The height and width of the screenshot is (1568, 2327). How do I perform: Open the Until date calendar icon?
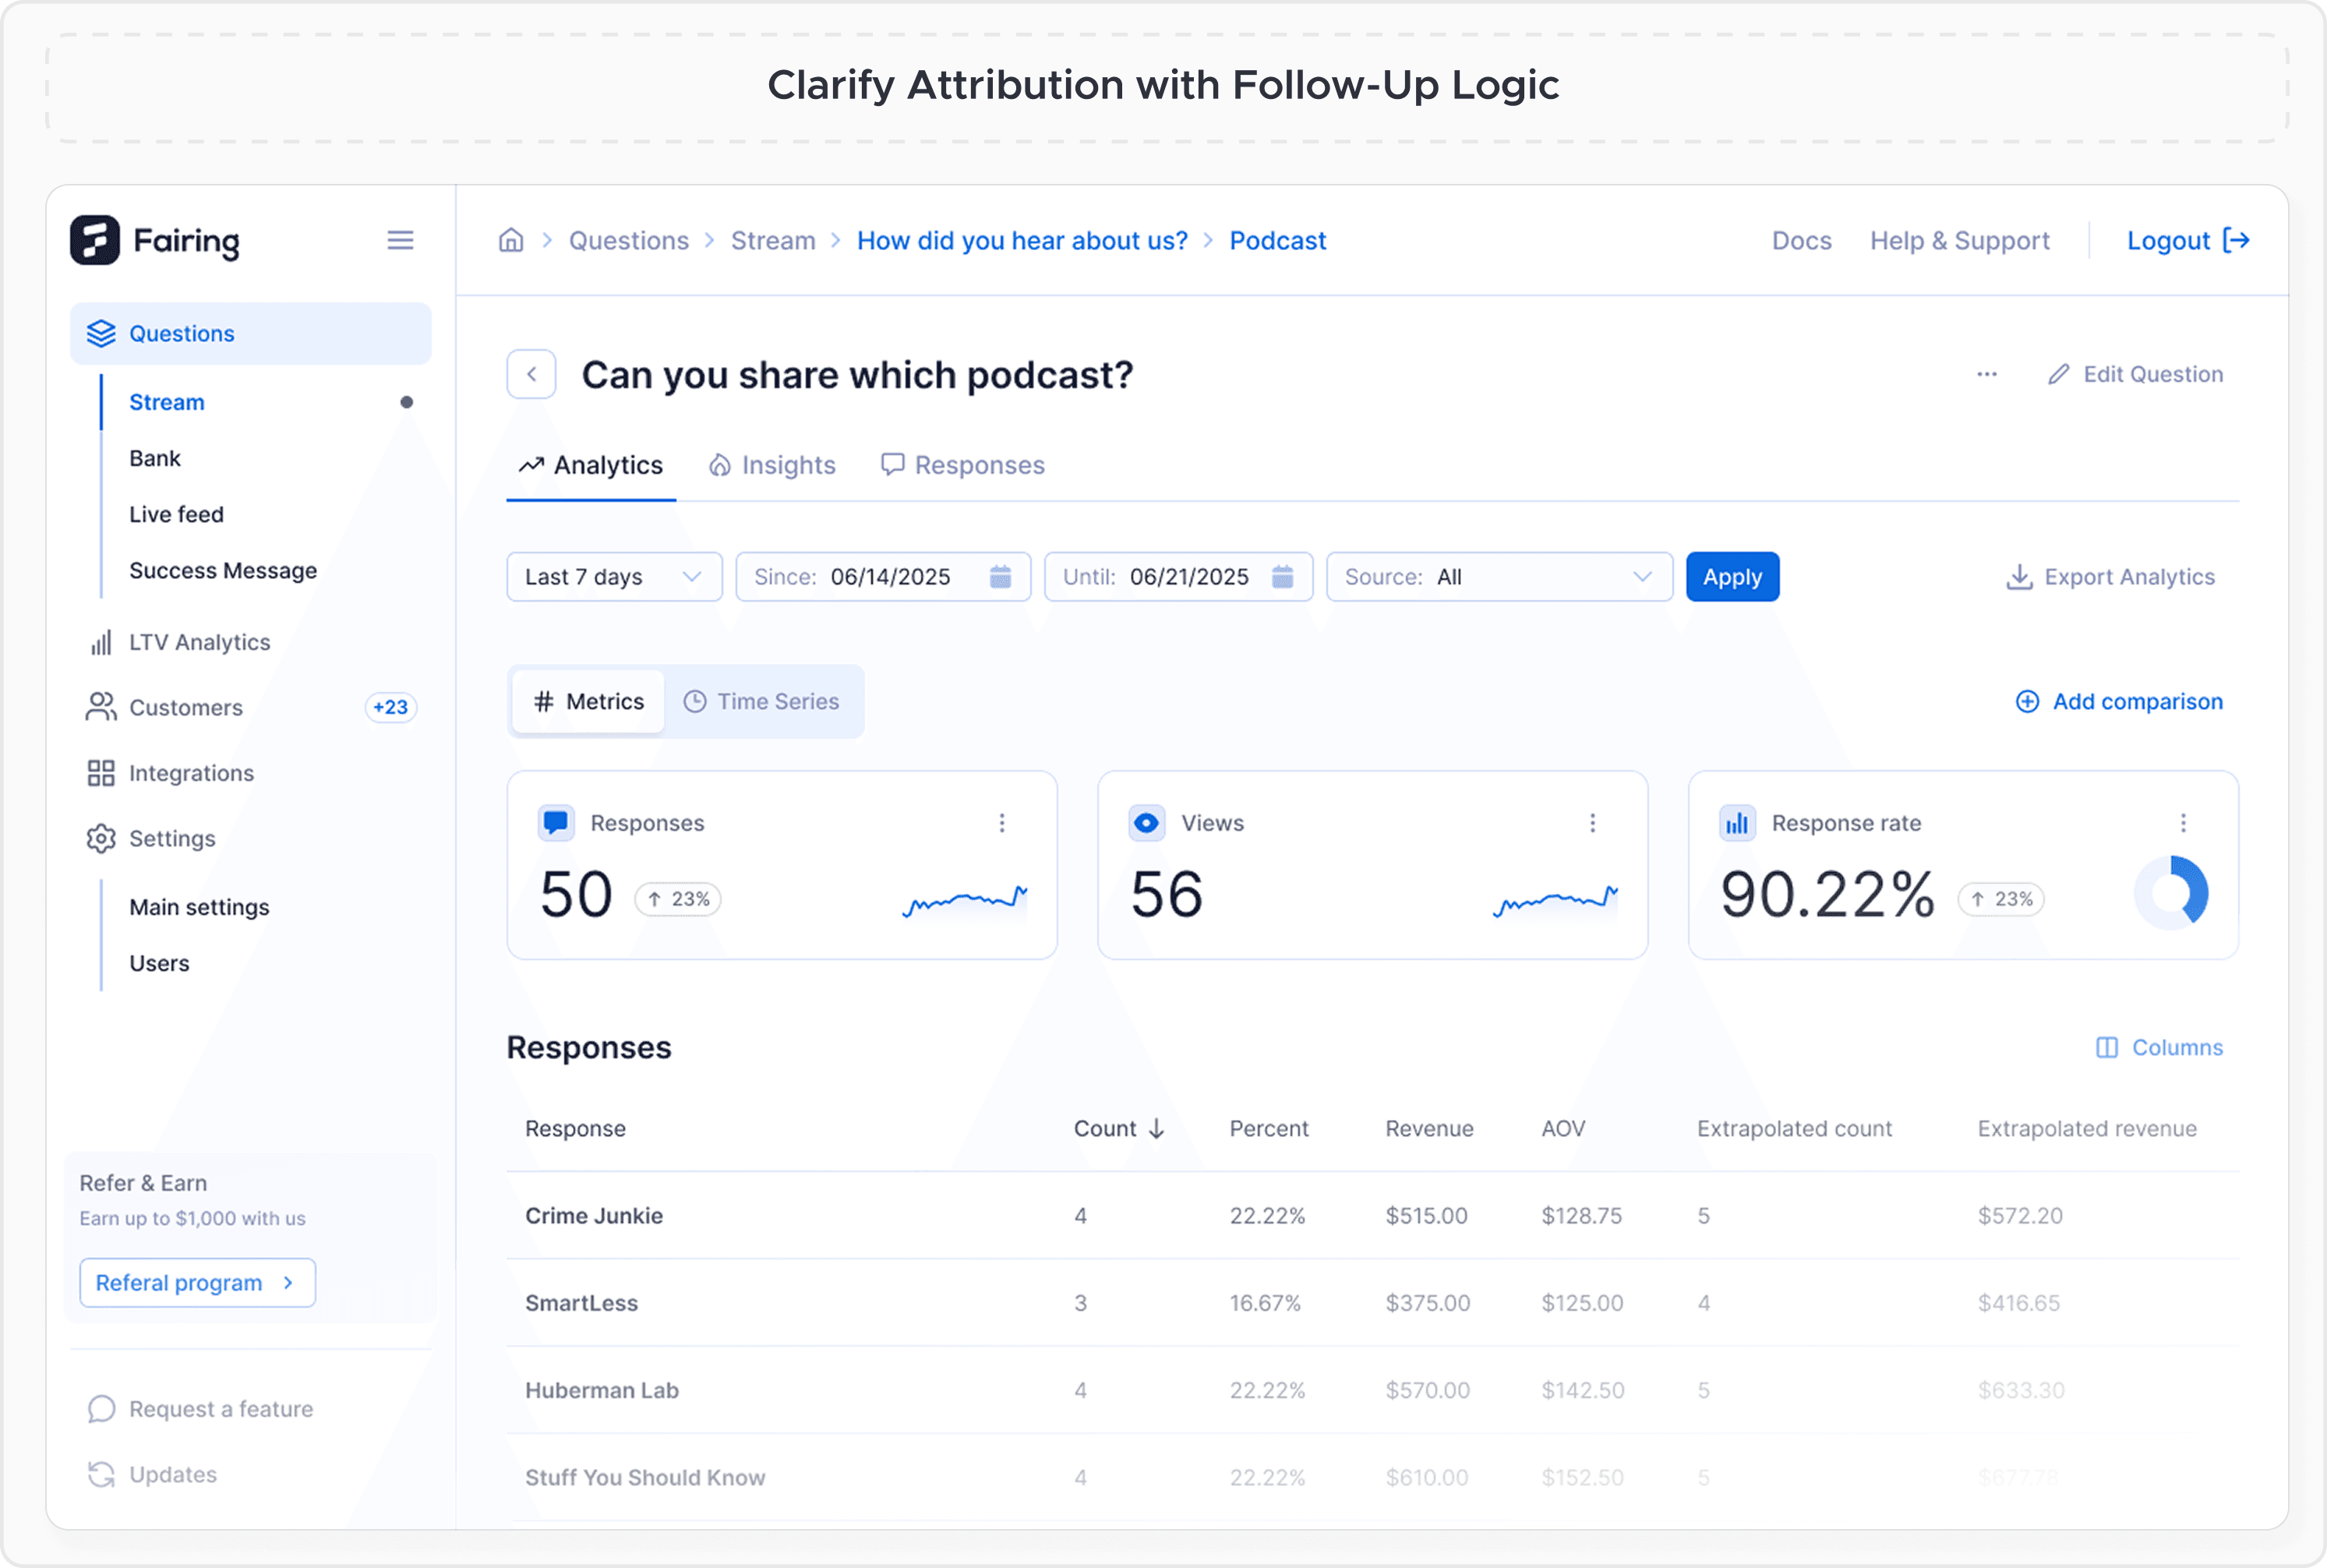[1282, 576]
